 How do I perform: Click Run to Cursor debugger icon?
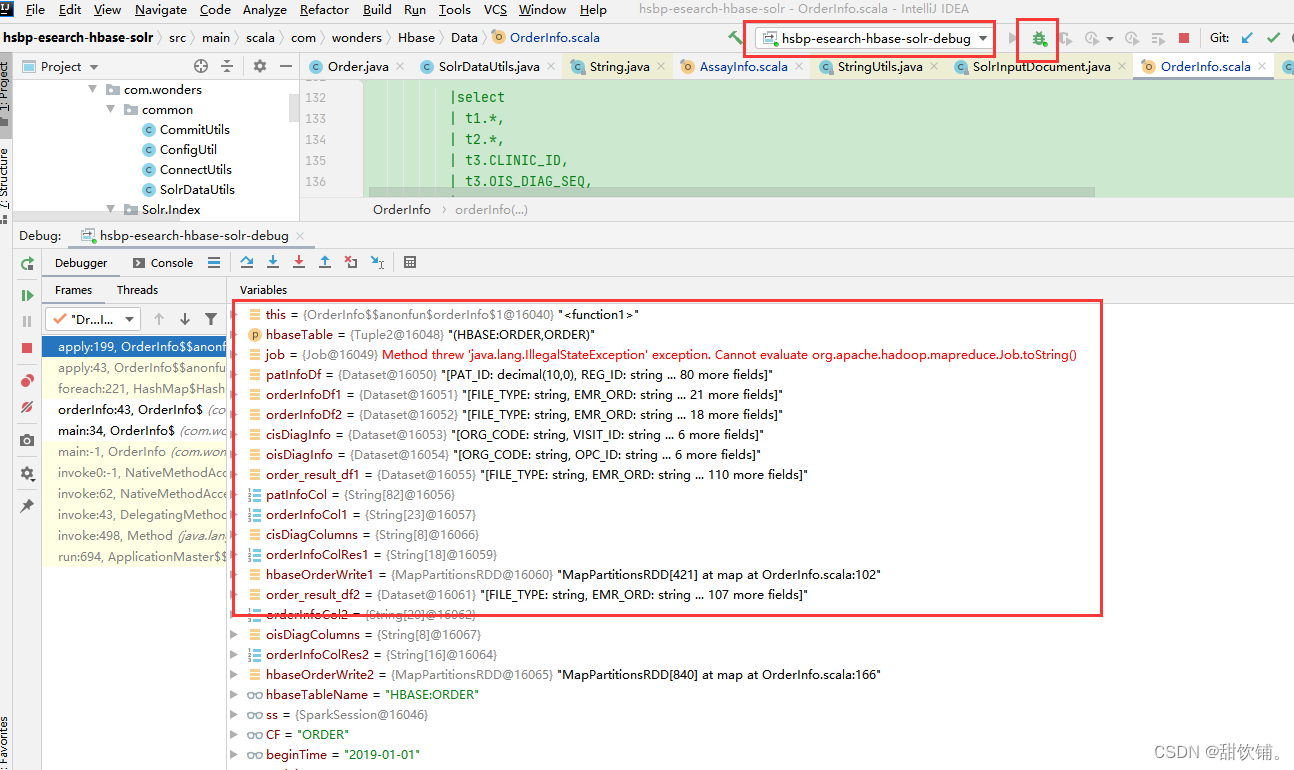[377, 262]
